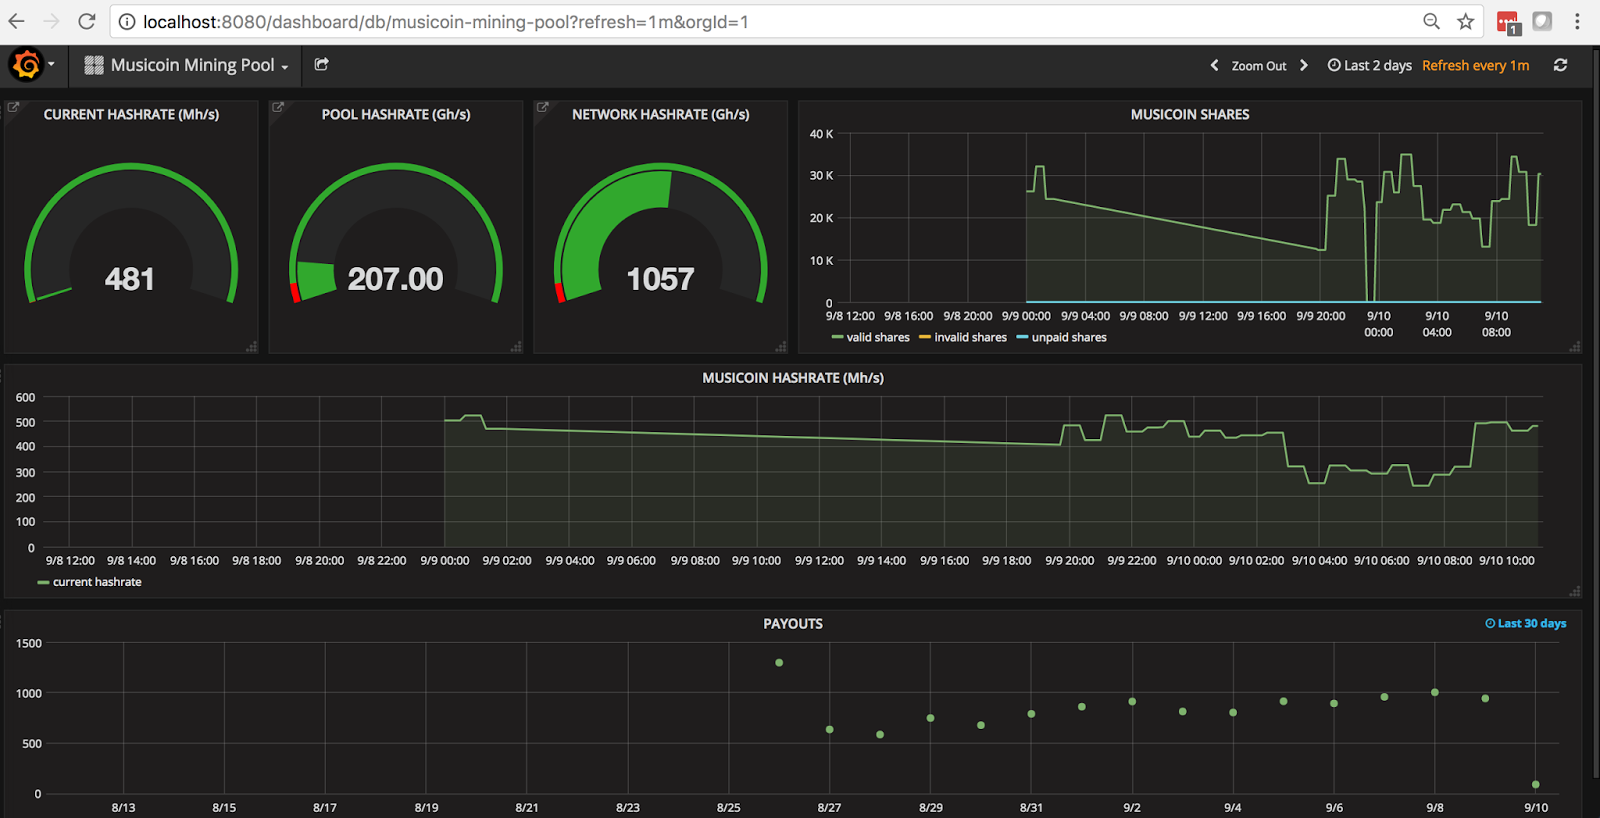Open the Musicoin Shares panel title menu
The height and width of the screenshot is (818, 1600).
(1190, 114)
